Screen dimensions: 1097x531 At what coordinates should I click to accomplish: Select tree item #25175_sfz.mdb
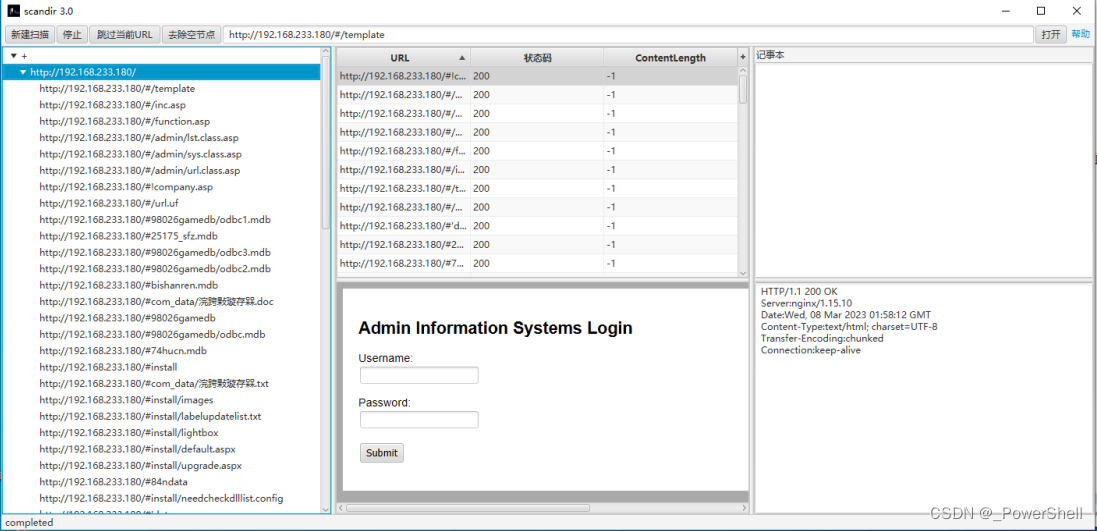(128, 236)
